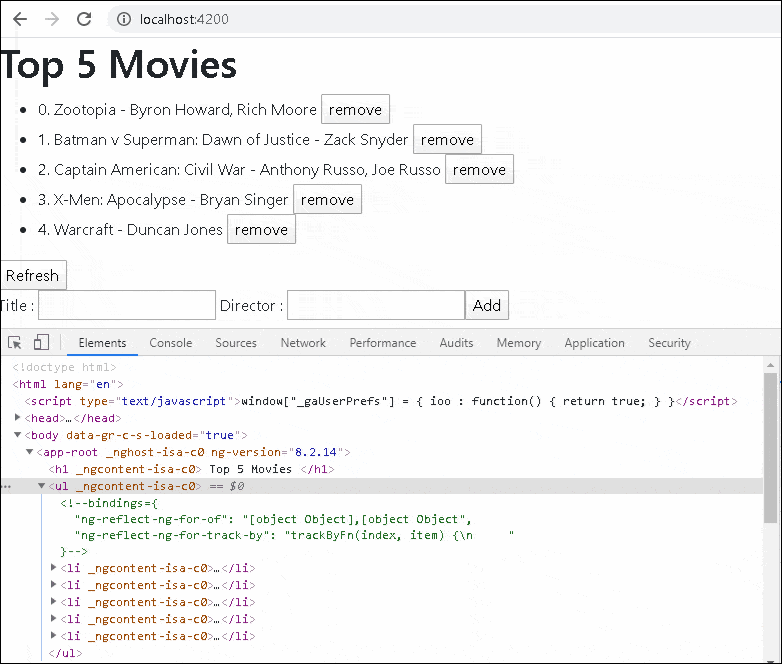This screenshot has width=782, height=664.
Task: Click the Director : label
Action: (251, 305)
